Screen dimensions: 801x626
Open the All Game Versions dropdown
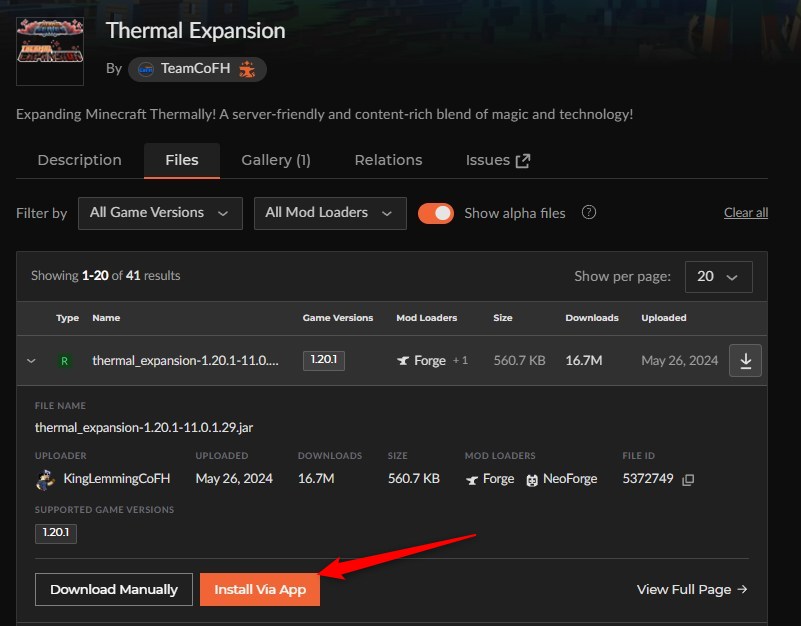tap(160, 213)
